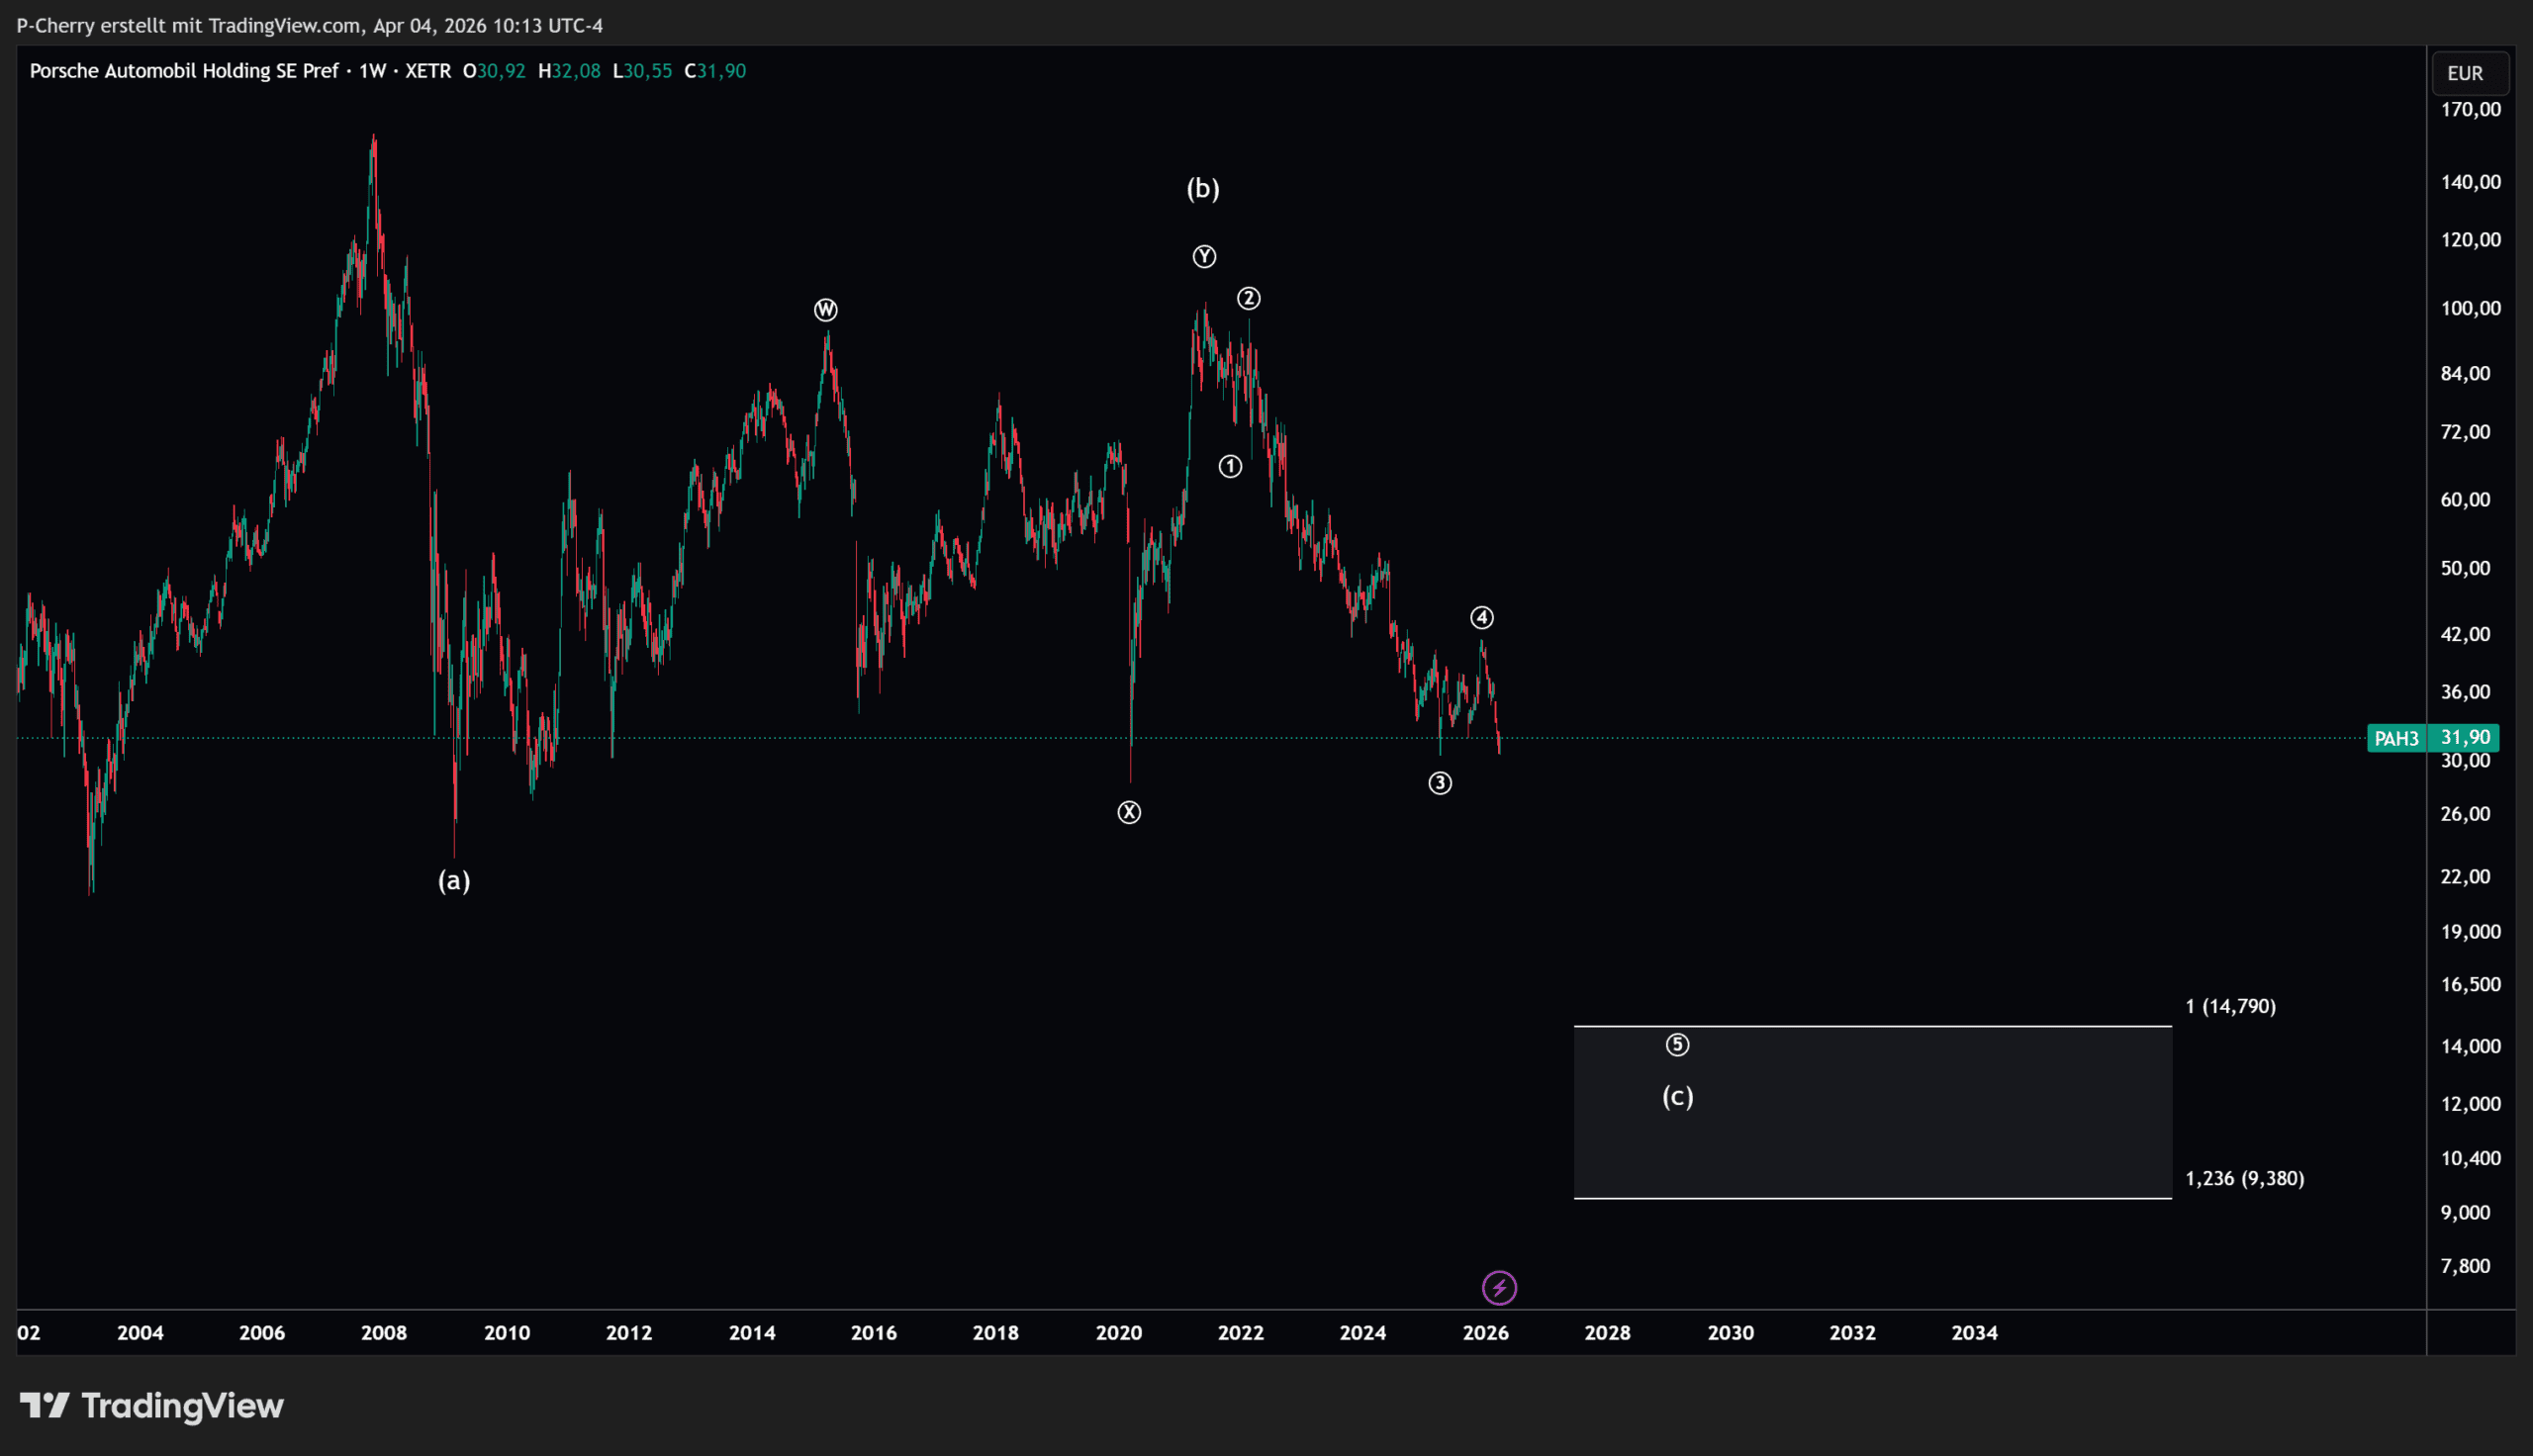Select the (a) wave text label
This screenshot has height=1456, width=2533.
pos(454,880)
